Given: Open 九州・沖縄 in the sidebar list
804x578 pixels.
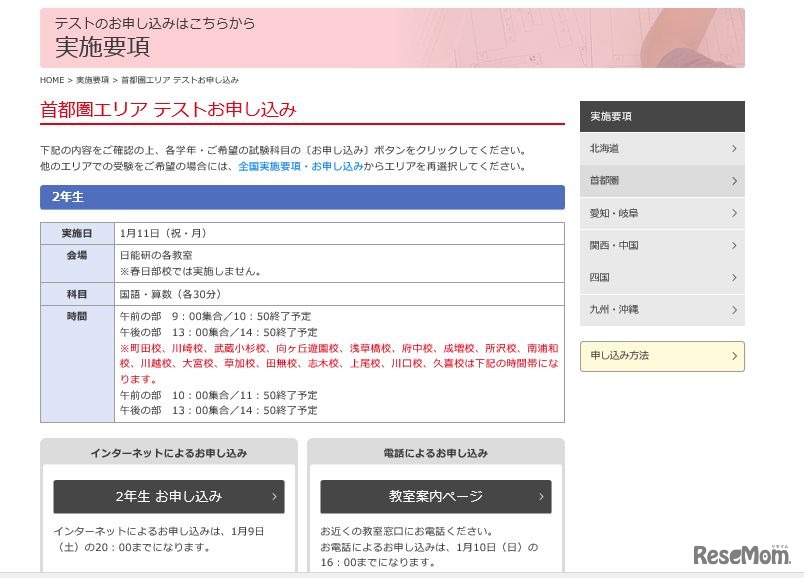Looking at the screenshot, I should (614, 309).
